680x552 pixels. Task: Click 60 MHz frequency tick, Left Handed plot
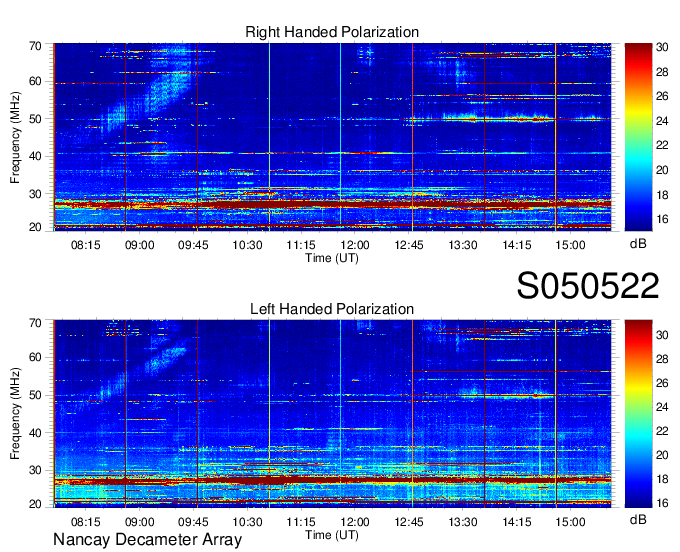coord(35,357)
